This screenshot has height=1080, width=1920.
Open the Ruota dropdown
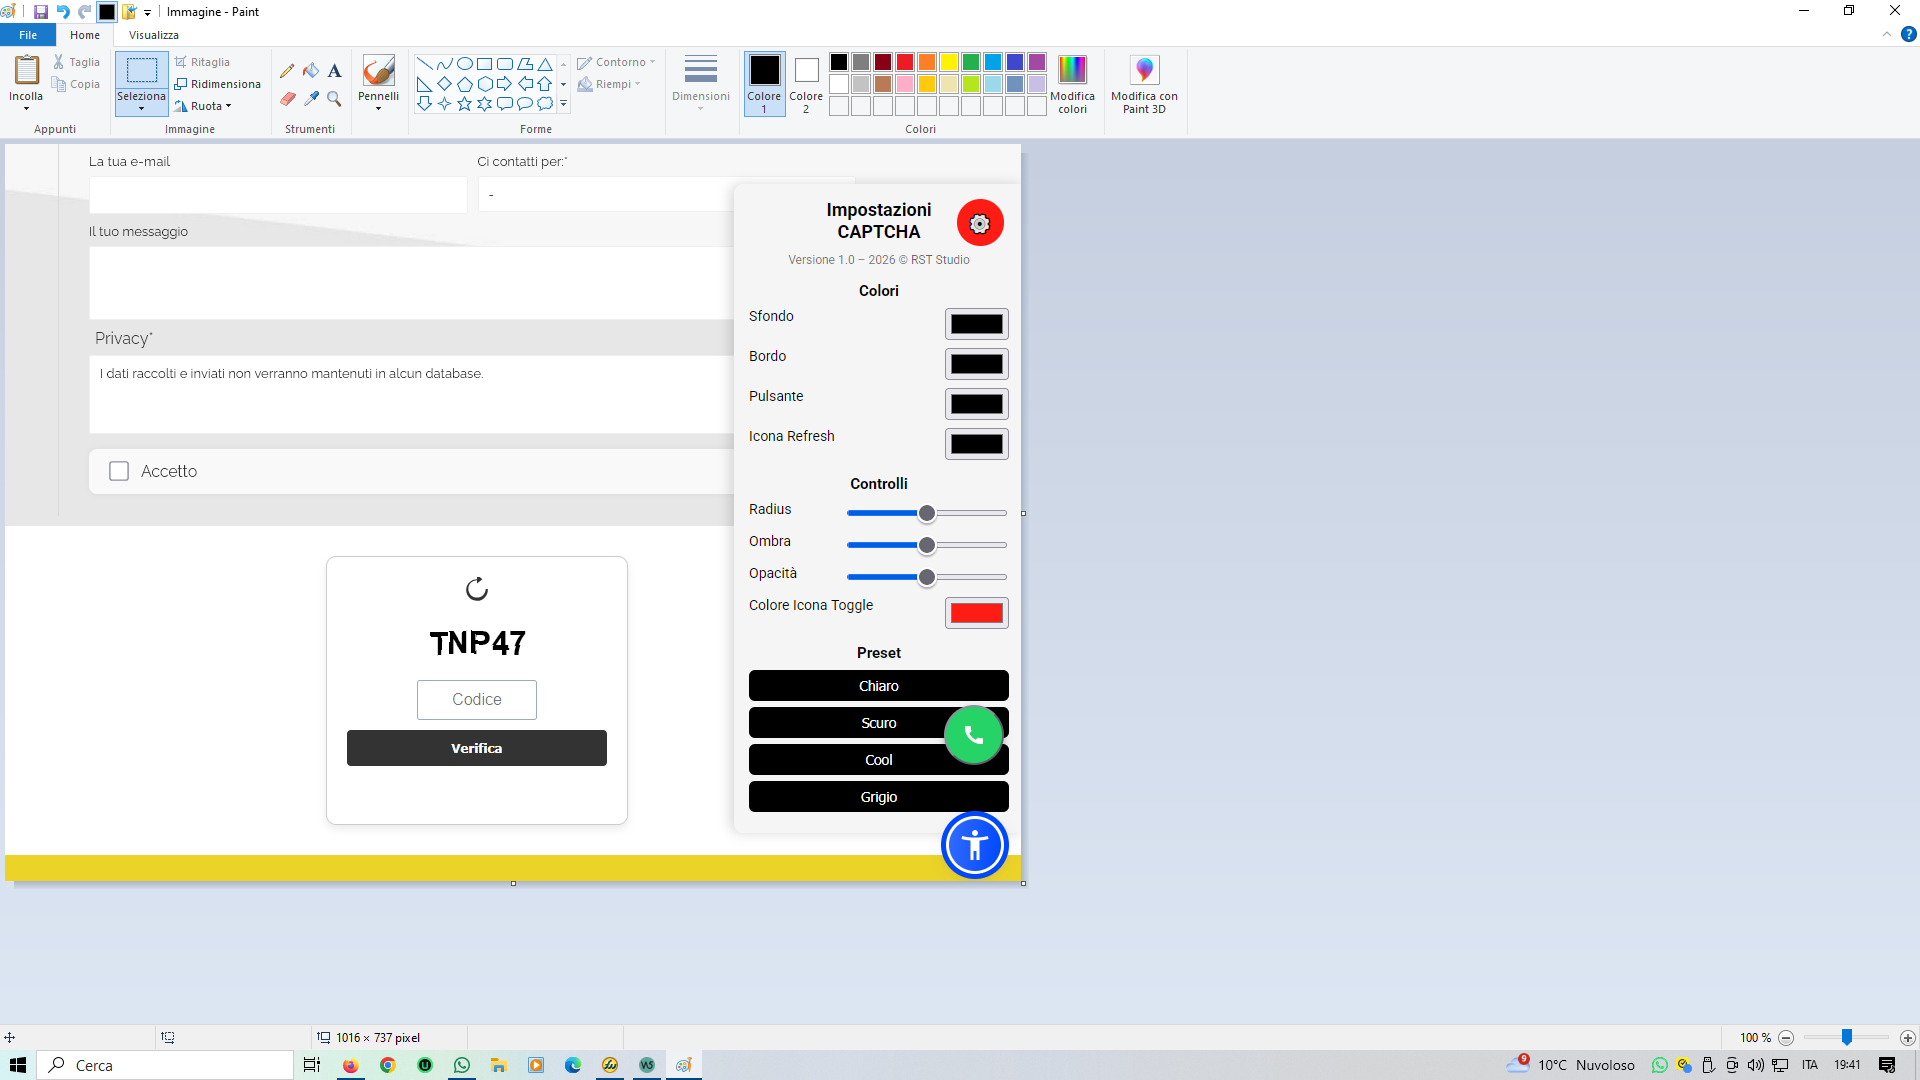(x=204, y=106)
